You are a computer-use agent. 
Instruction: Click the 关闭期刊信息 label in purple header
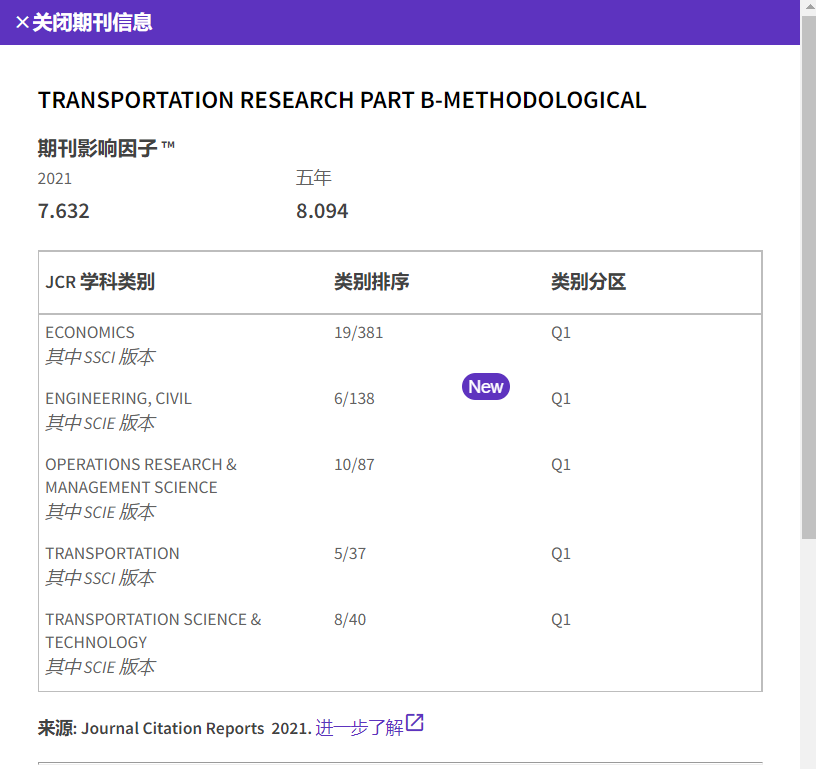tap(92, 22)
